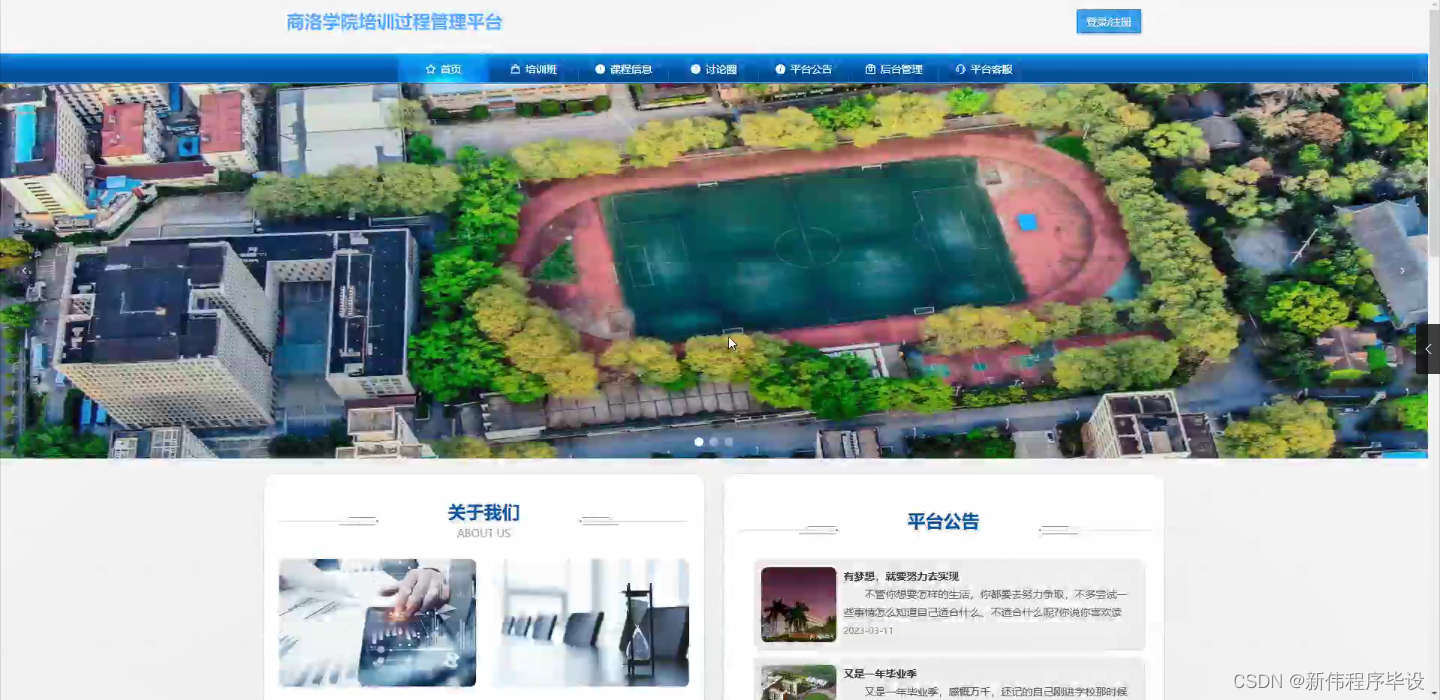The height and width of the screenshot is (700, 1440).
Task: Open the 首页 navigation tab
Action: tap(443, 69)
